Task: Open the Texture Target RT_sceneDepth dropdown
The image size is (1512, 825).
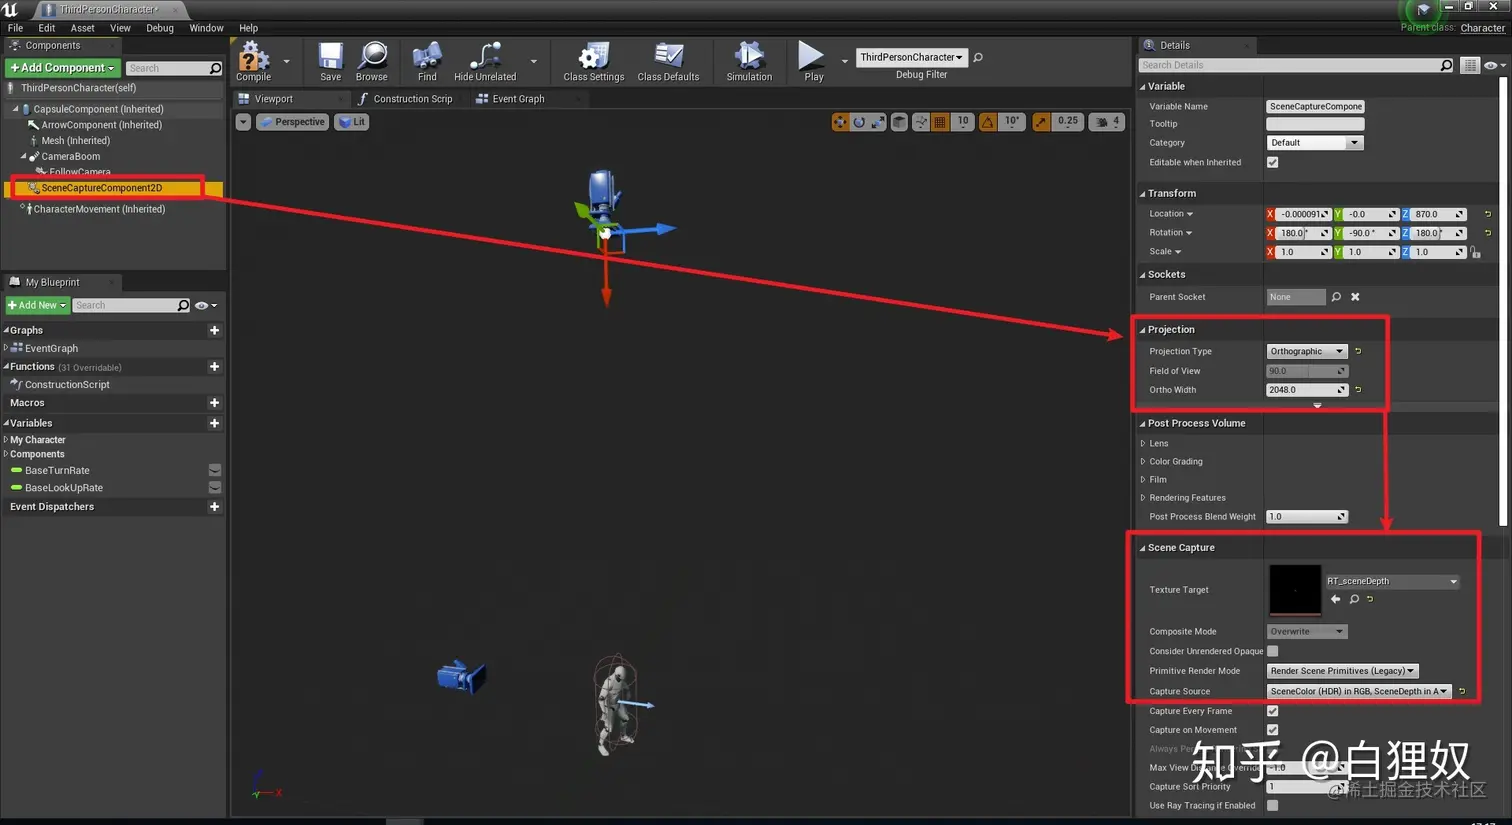Action: [x=1392, y=581]
